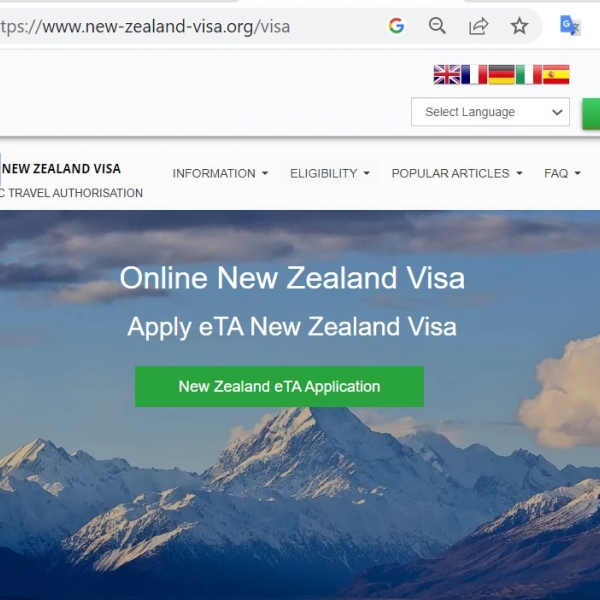
Task: Click the Online New Zealand Visa heading
Action: (292, 278)
